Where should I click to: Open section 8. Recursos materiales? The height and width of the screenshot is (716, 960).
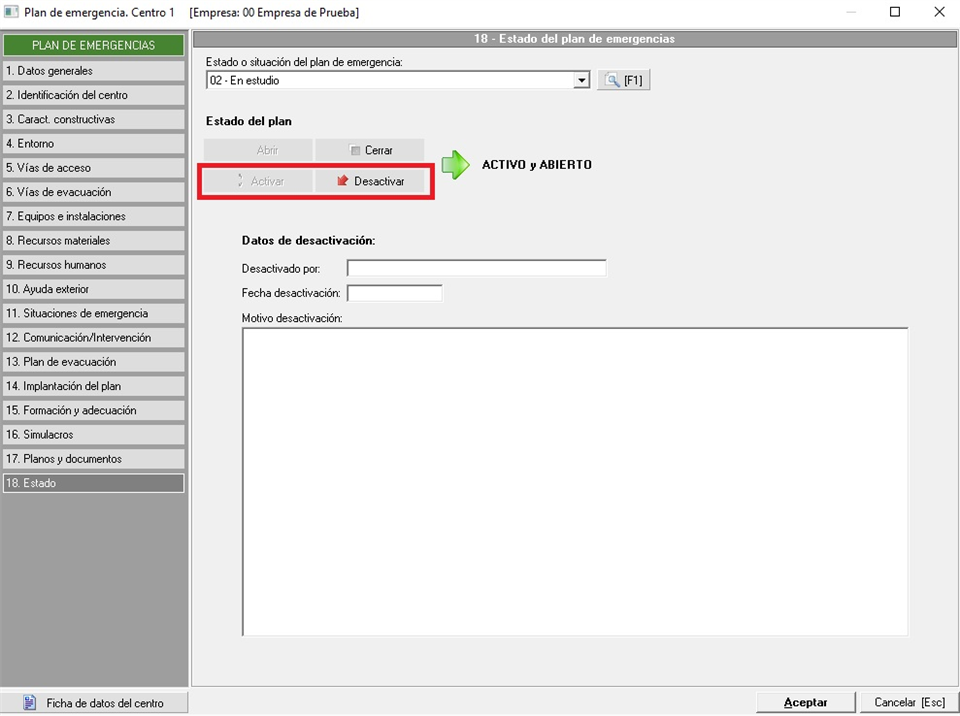pyautogui.click(x=93, y=241)
